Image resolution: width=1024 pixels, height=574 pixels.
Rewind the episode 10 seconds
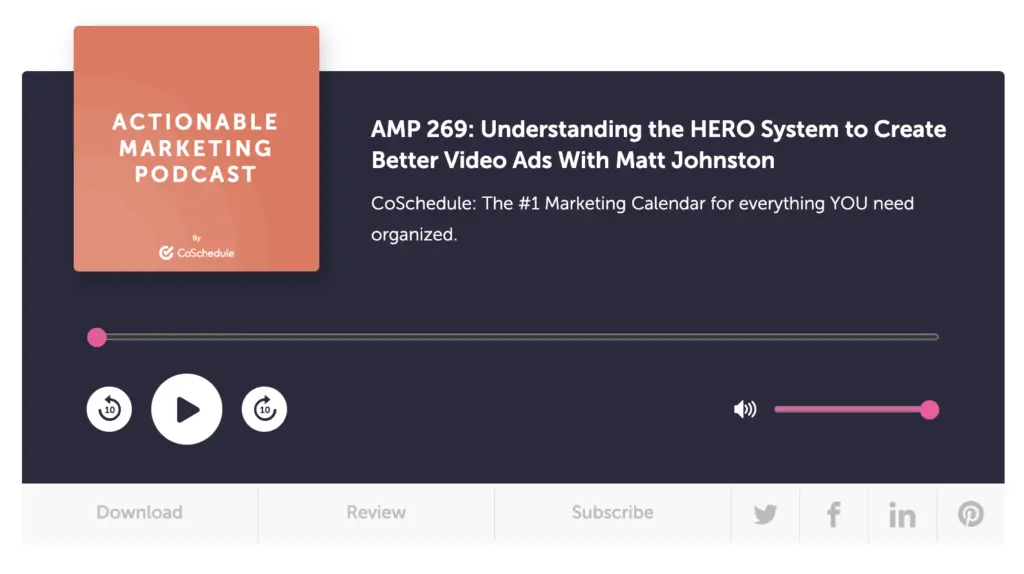109,409
